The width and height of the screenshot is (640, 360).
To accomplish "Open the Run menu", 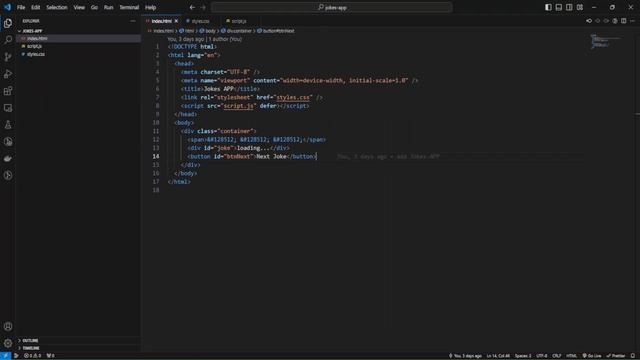I will click(x=108, y=7).
